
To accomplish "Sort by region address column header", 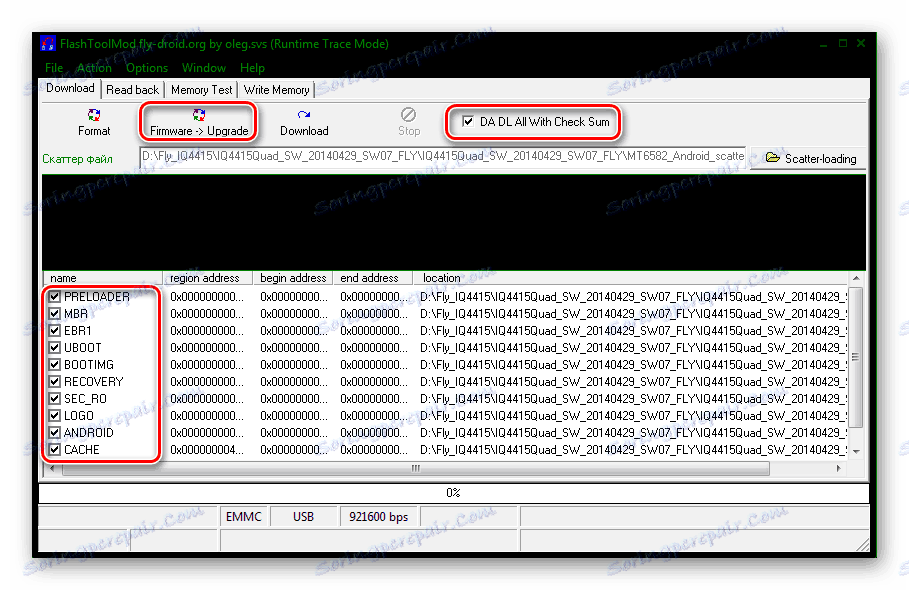I will click(x=207, y=278).
